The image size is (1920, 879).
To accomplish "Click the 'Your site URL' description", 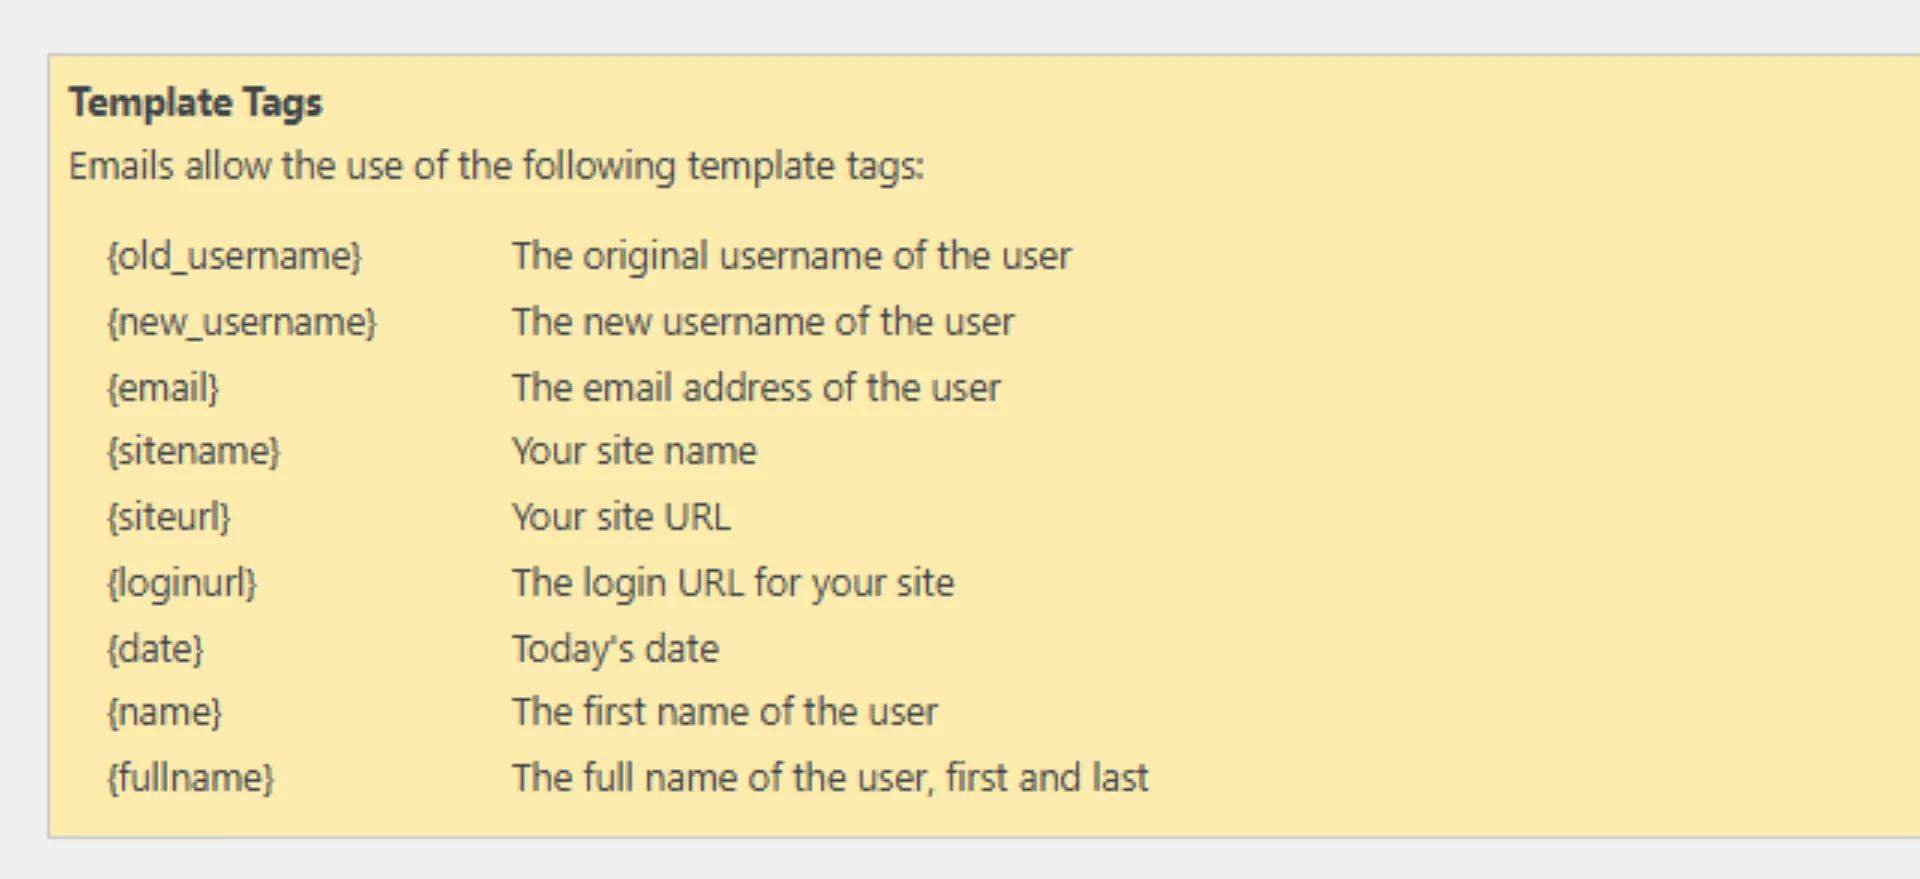I will (621, 517).
